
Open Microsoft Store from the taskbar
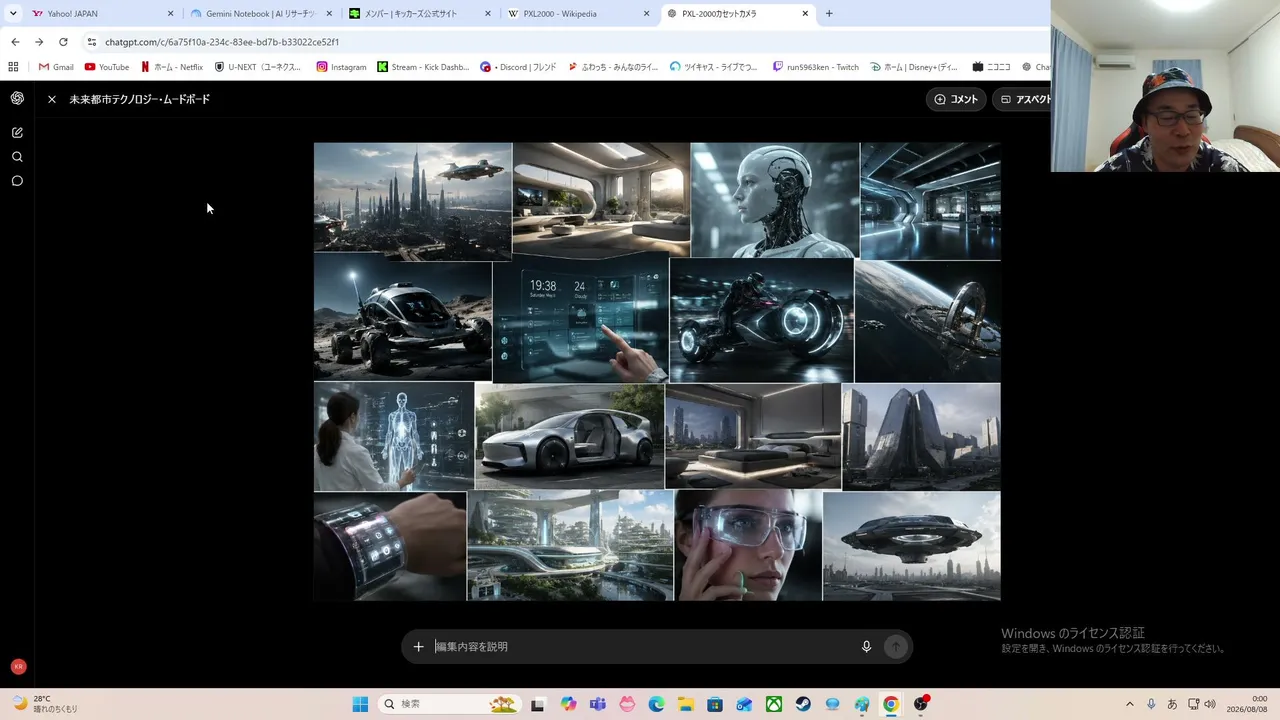pos(715,704)
